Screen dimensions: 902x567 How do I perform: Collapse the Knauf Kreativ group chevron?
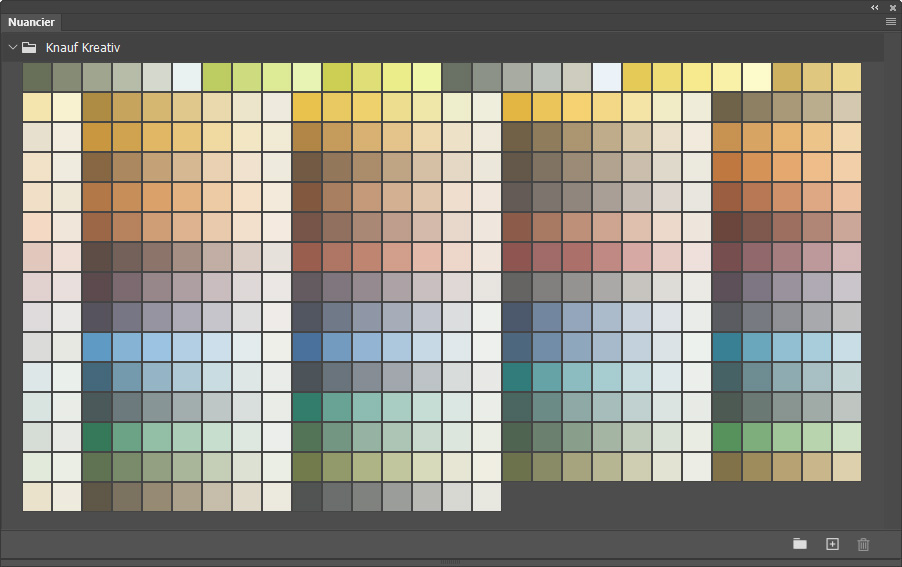pyautogui.click(x=13, y=47)
